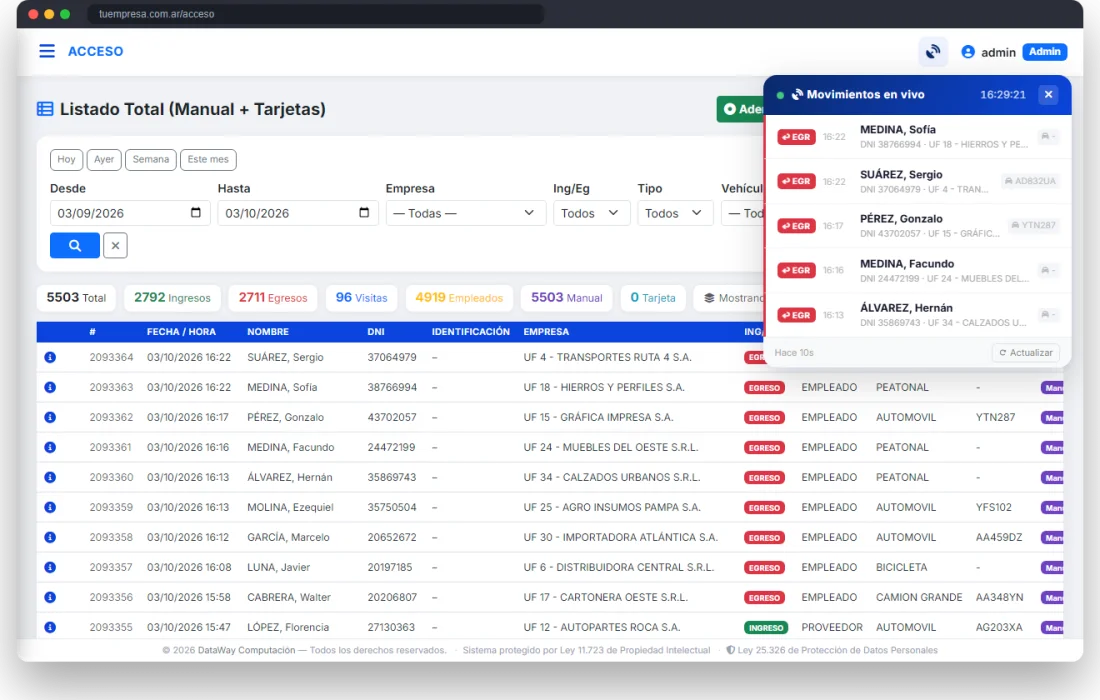The image size is (1100, 700).
Task: Open the Tipo filter dropdown
Action: point(675,213)
